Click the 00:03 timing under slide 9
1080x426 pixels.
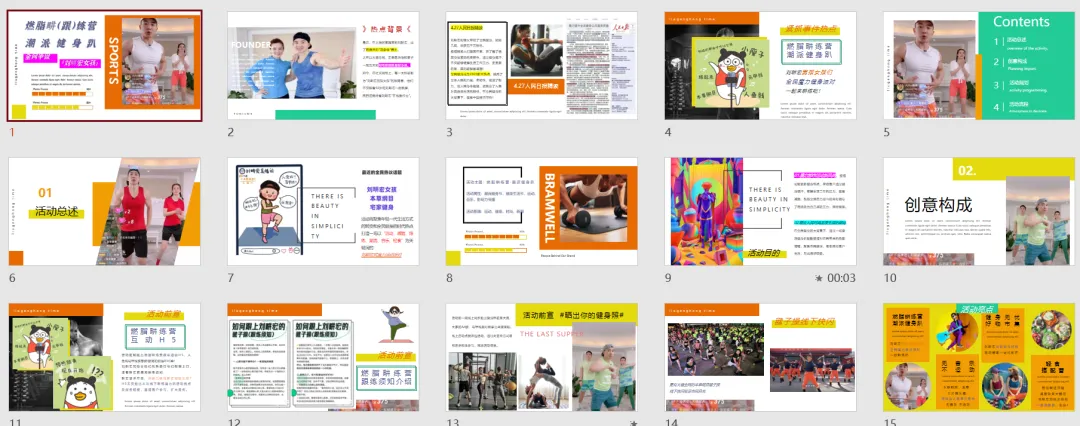coord(842,278)
